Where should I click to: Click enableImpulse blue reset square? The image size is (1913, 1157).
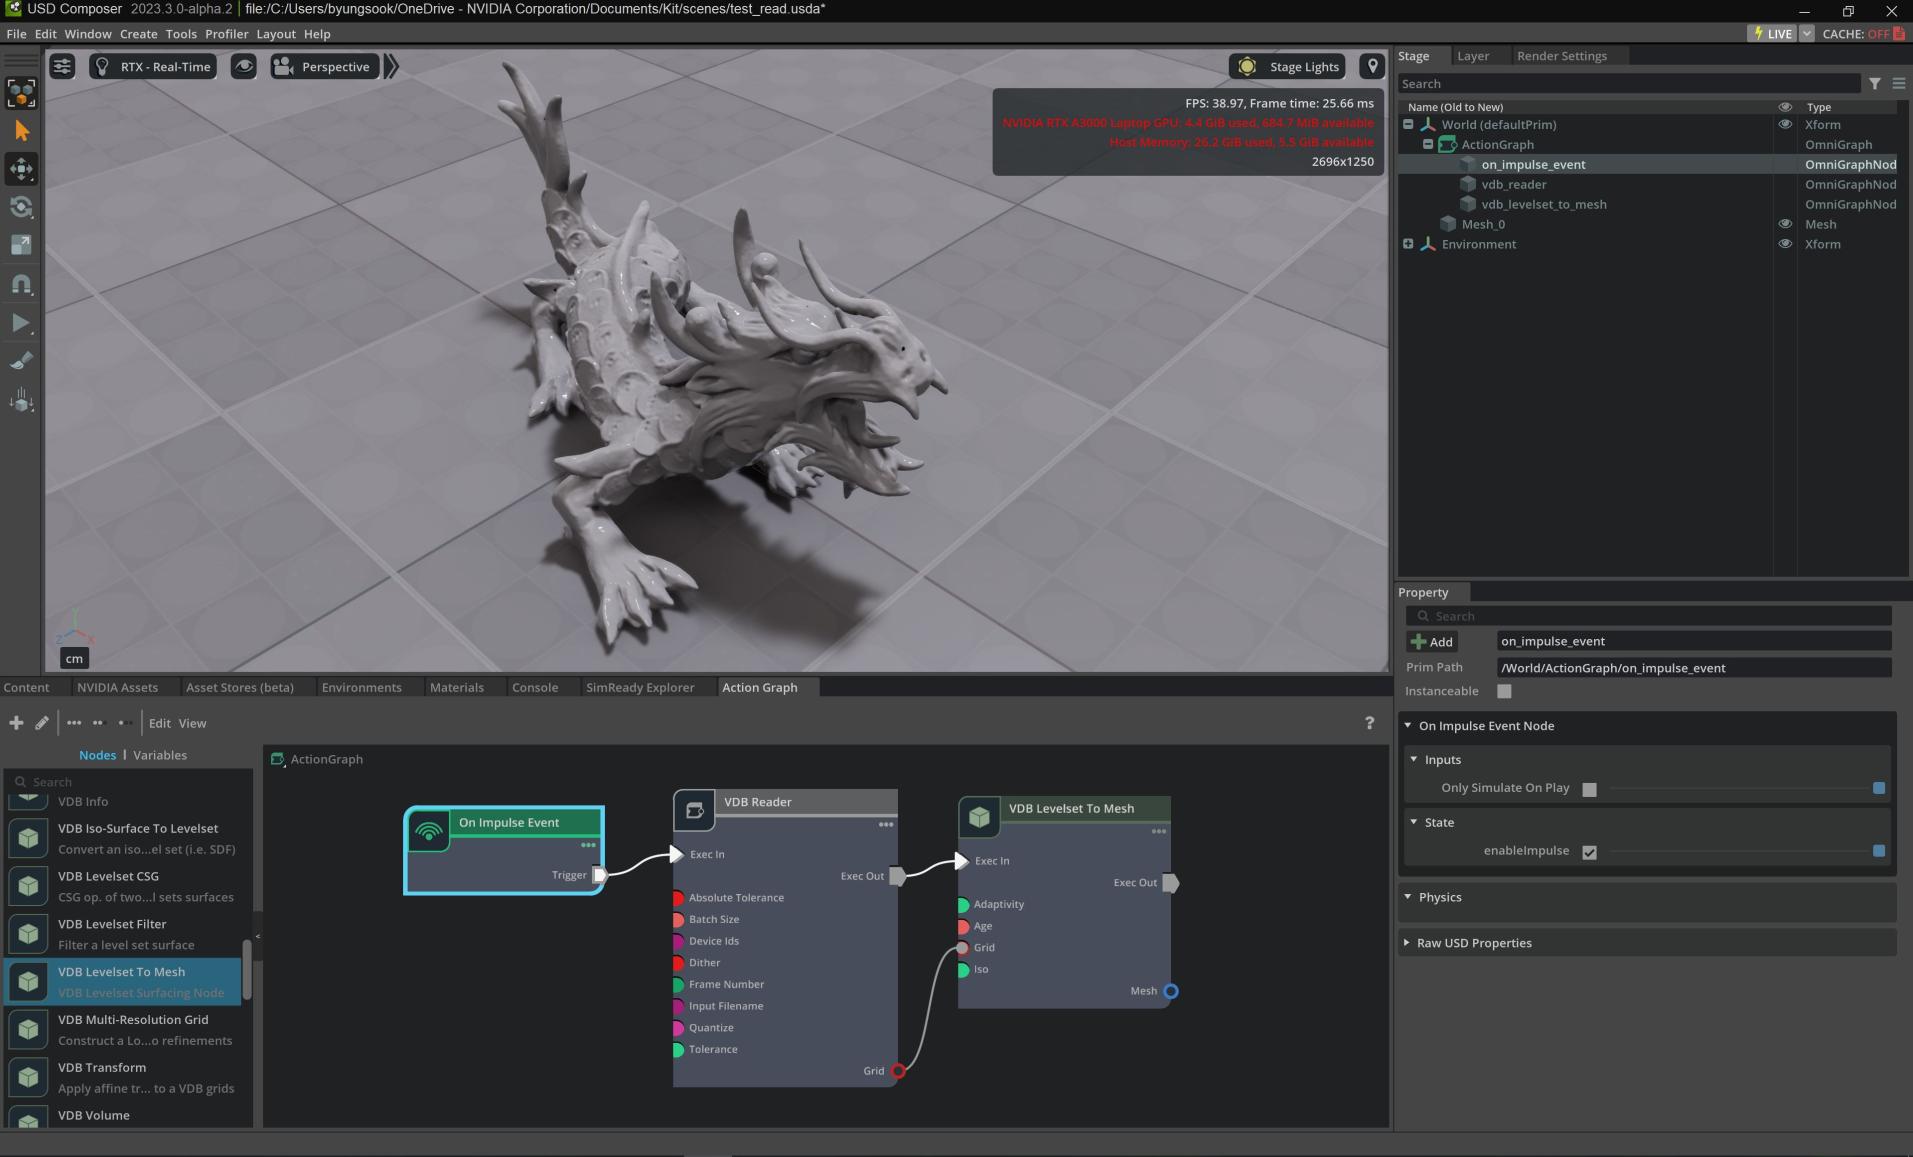point(1879,851)
